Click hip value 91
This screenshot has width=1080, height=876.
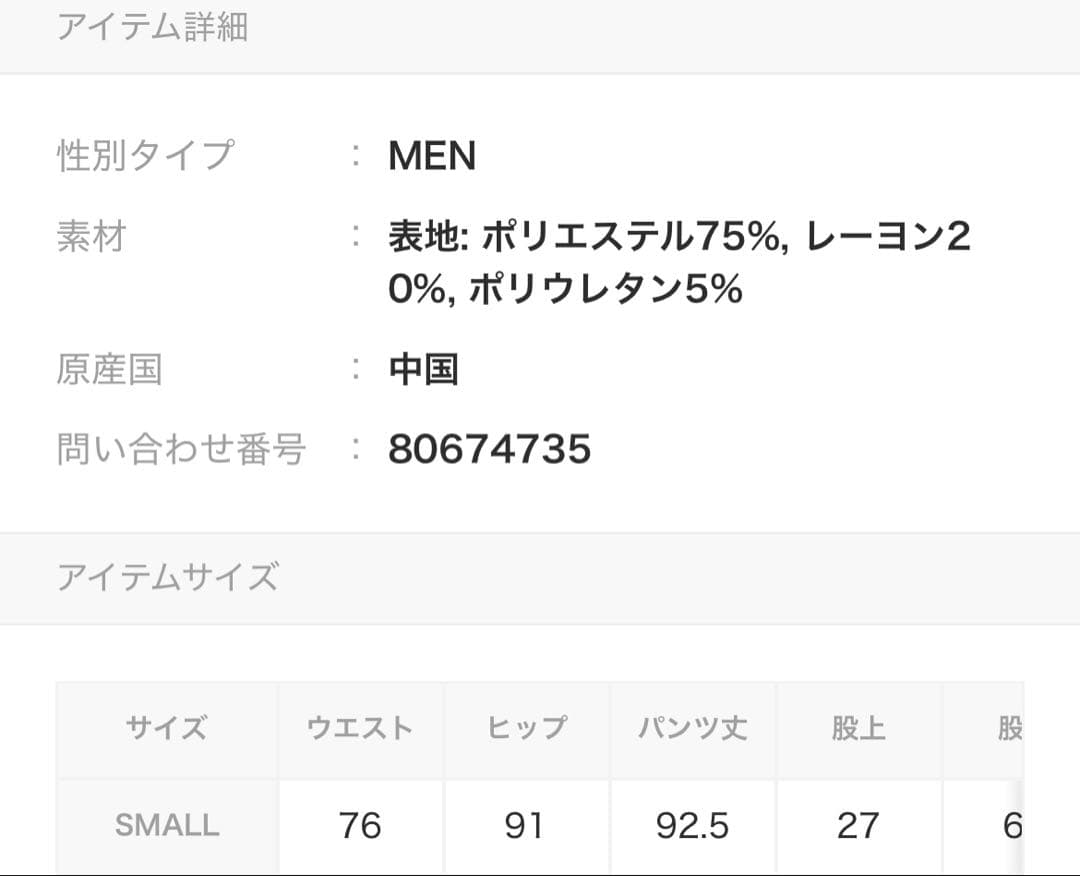pyautogui.click(x=524, y=826)
